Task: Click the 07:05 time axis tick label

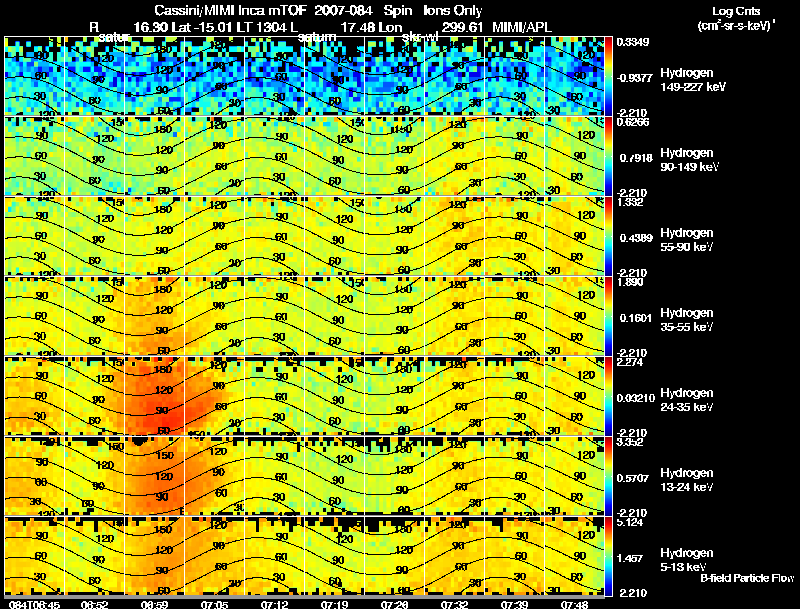Action: click(214, 604)
